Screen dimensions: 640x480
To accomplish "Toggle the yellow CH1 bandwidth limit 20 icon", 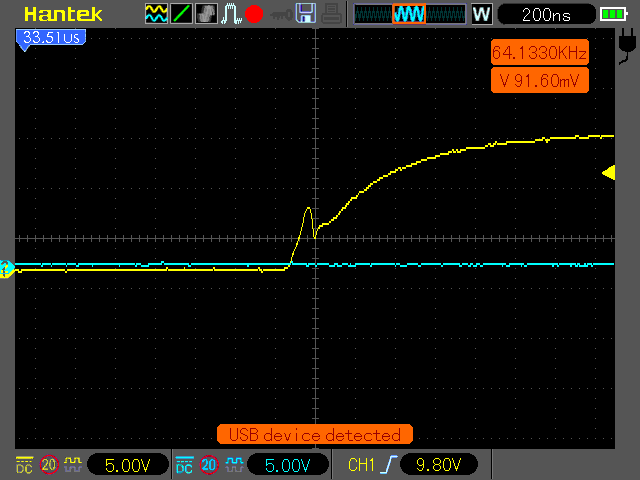I will [x=49, y=465].
